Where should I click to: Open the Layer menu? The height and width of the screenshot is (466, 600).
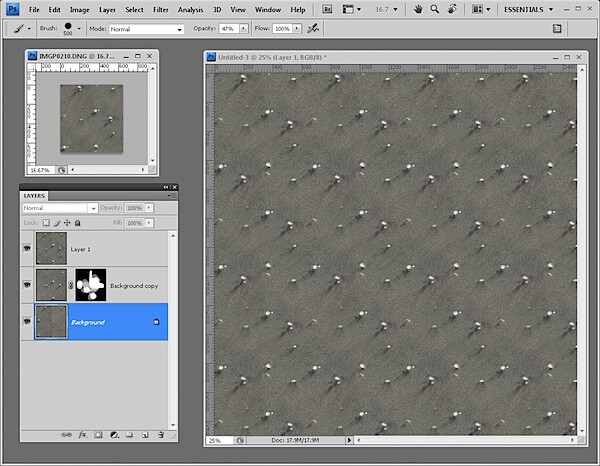[107, 10]
